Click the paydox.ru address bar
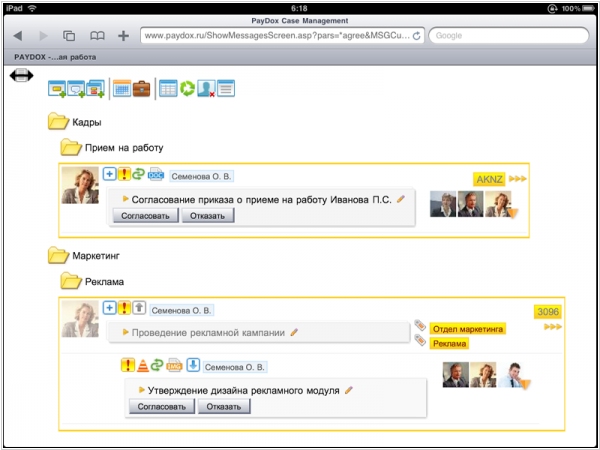600x450 pixels. point(282,36)
